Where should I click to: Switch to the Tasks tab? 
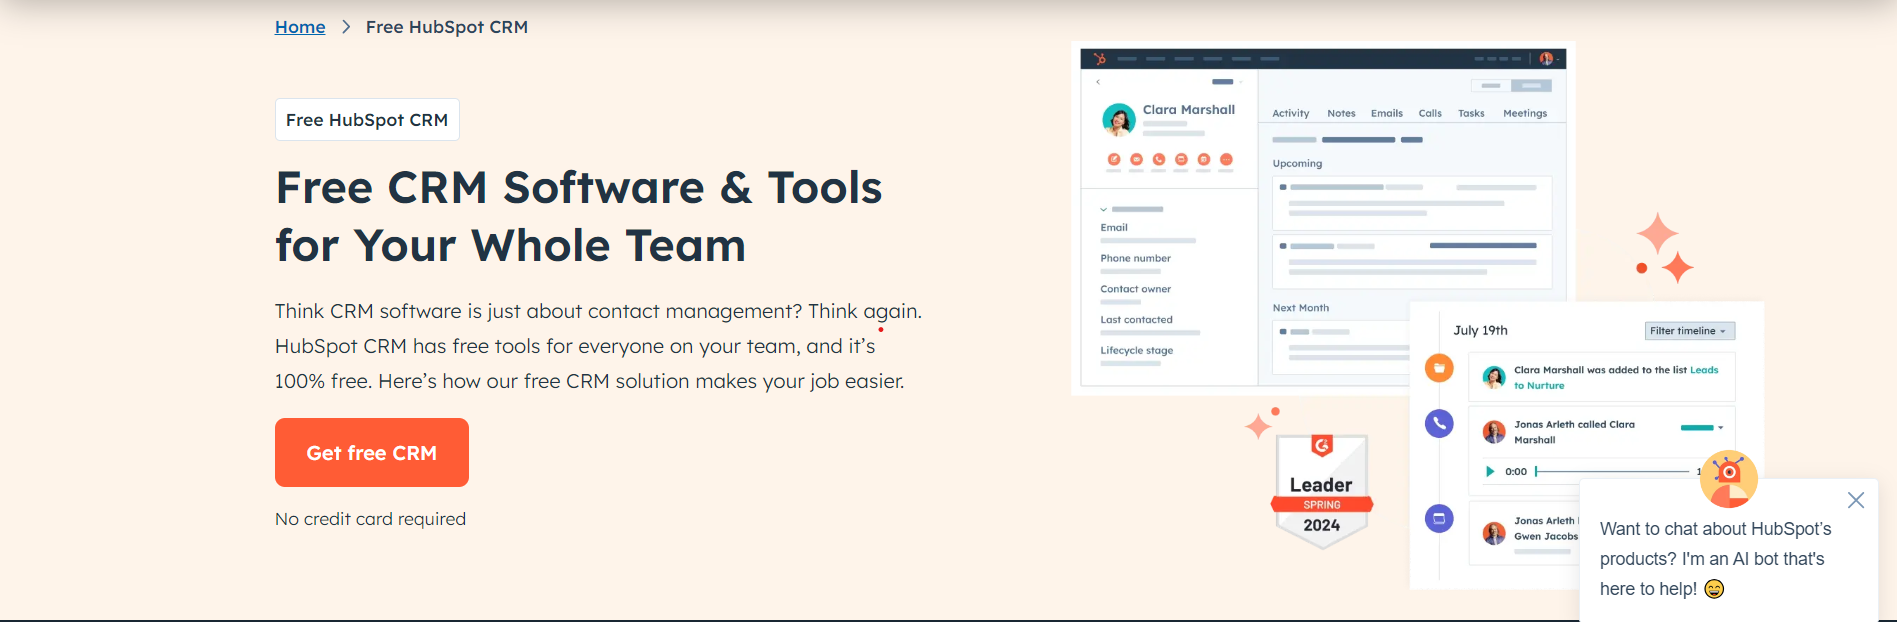point(1471,114)
